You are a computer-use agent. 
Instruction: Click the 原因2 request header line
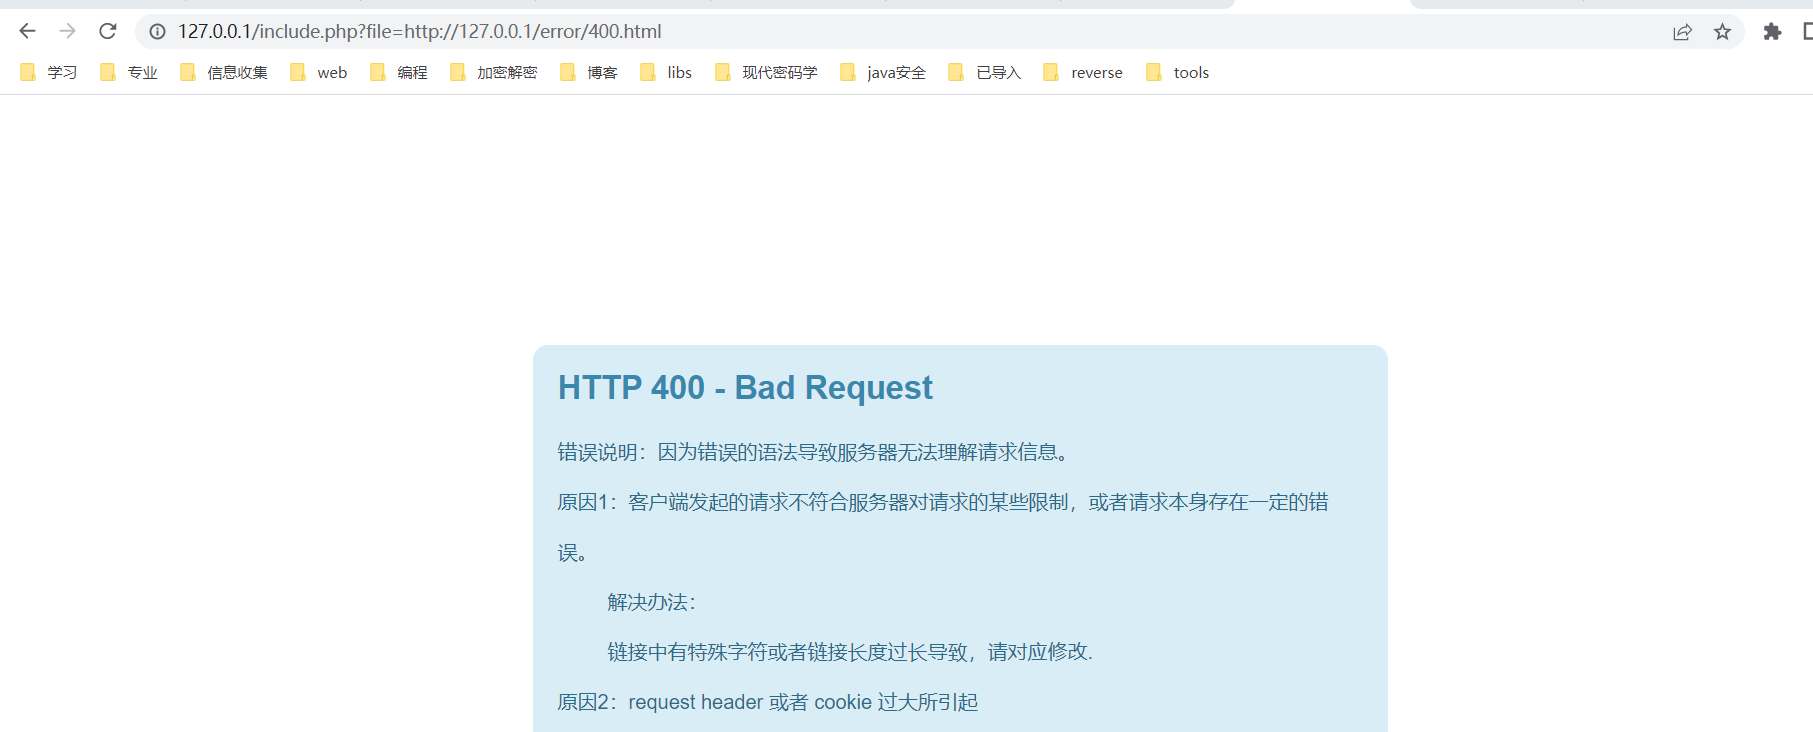coord(768,702)
